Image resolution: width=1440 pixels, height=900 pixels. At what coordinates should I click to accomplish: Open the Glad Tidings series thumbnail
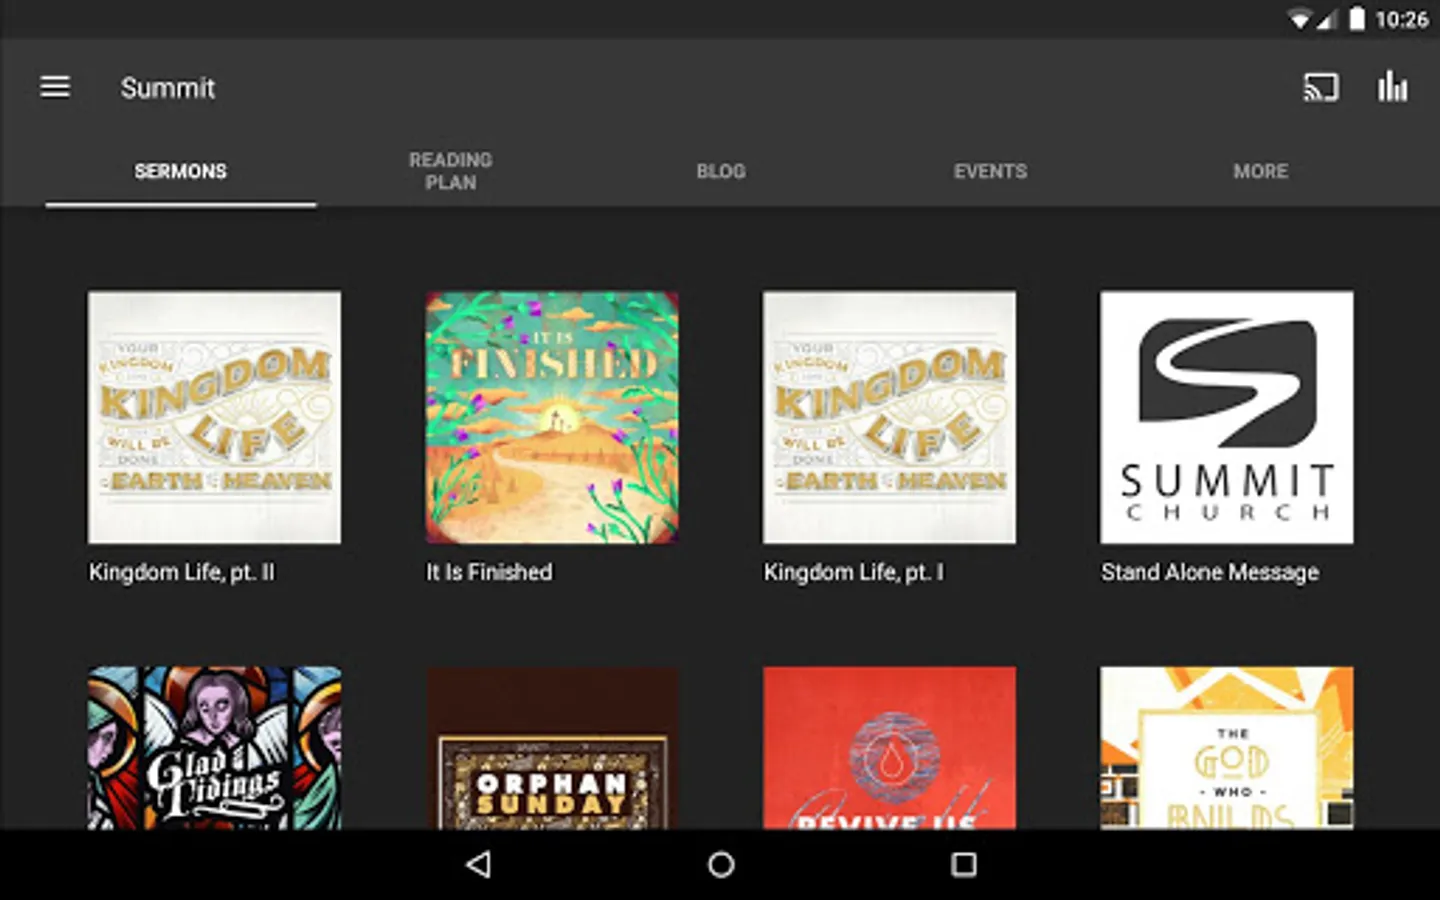(x=214, y=748)
